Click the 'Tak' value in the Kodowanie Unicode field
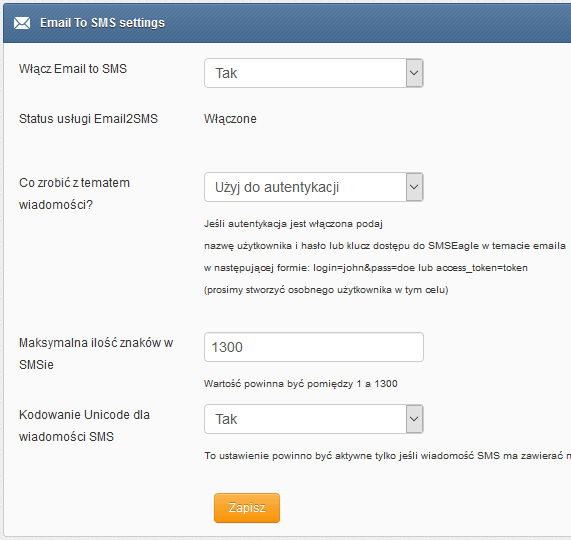This screenshot has height=540, width=571. (226, 419)
